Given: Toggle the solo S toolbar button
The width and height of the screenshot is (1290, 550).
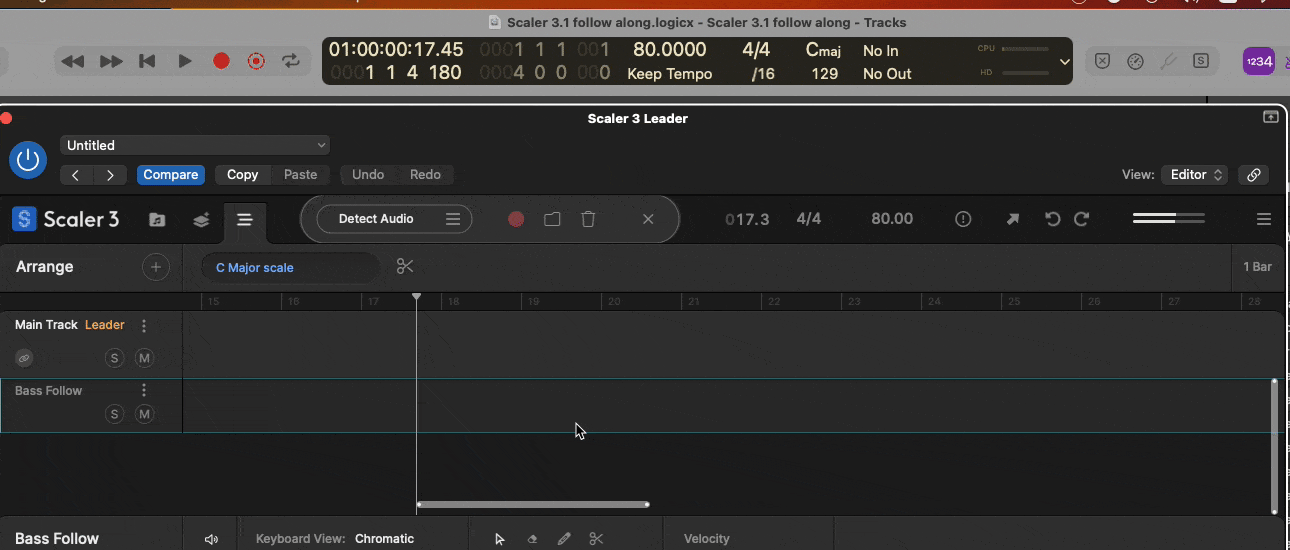Looking at the screenshot, I should point(1201,61).
